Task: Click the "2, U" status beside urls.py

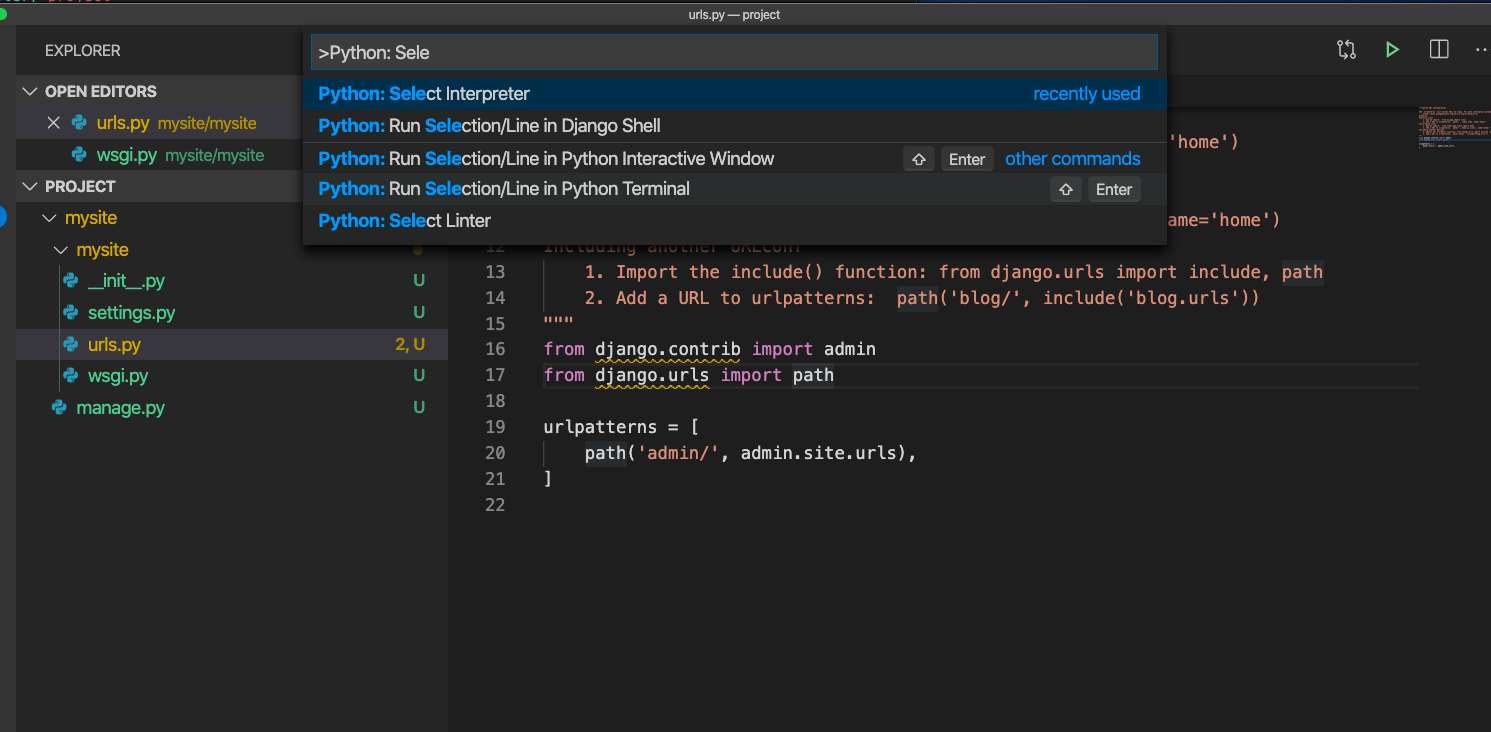Action: pos(410,345)
